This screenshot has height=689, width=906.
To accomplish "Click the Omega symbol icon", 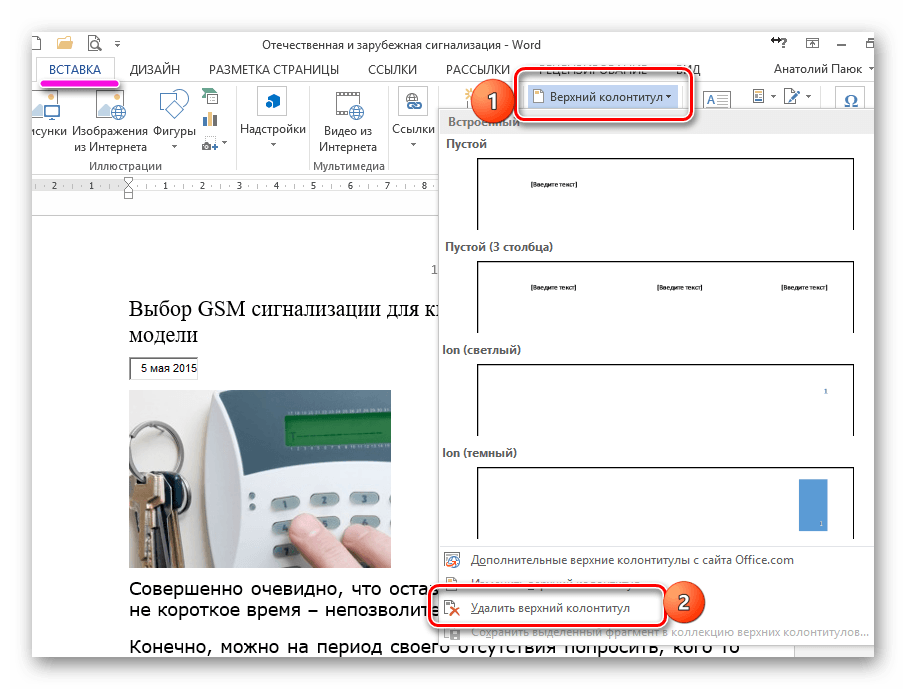I will 852,100.
